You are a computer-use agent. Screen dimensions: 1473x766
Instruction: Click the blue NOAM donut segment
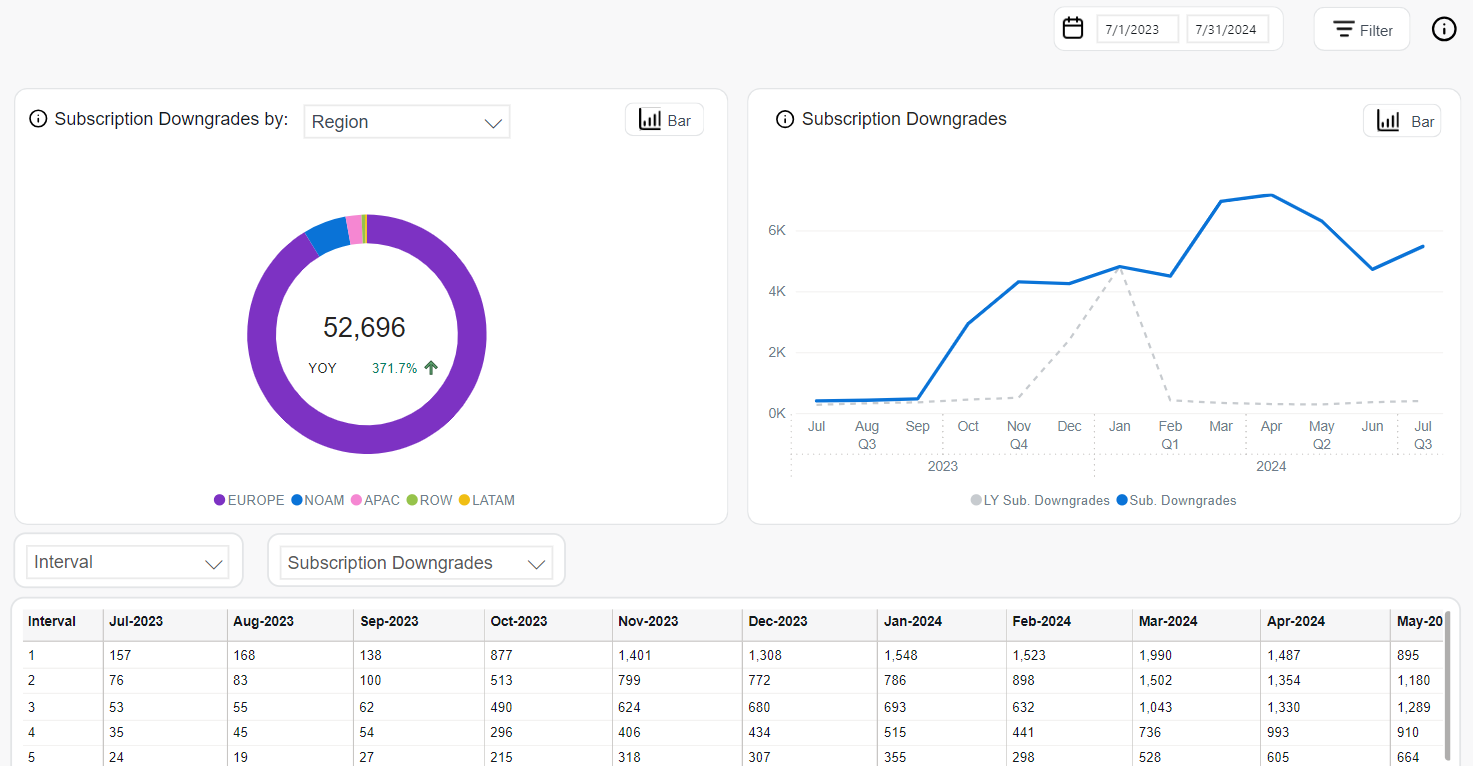point(329,236)
